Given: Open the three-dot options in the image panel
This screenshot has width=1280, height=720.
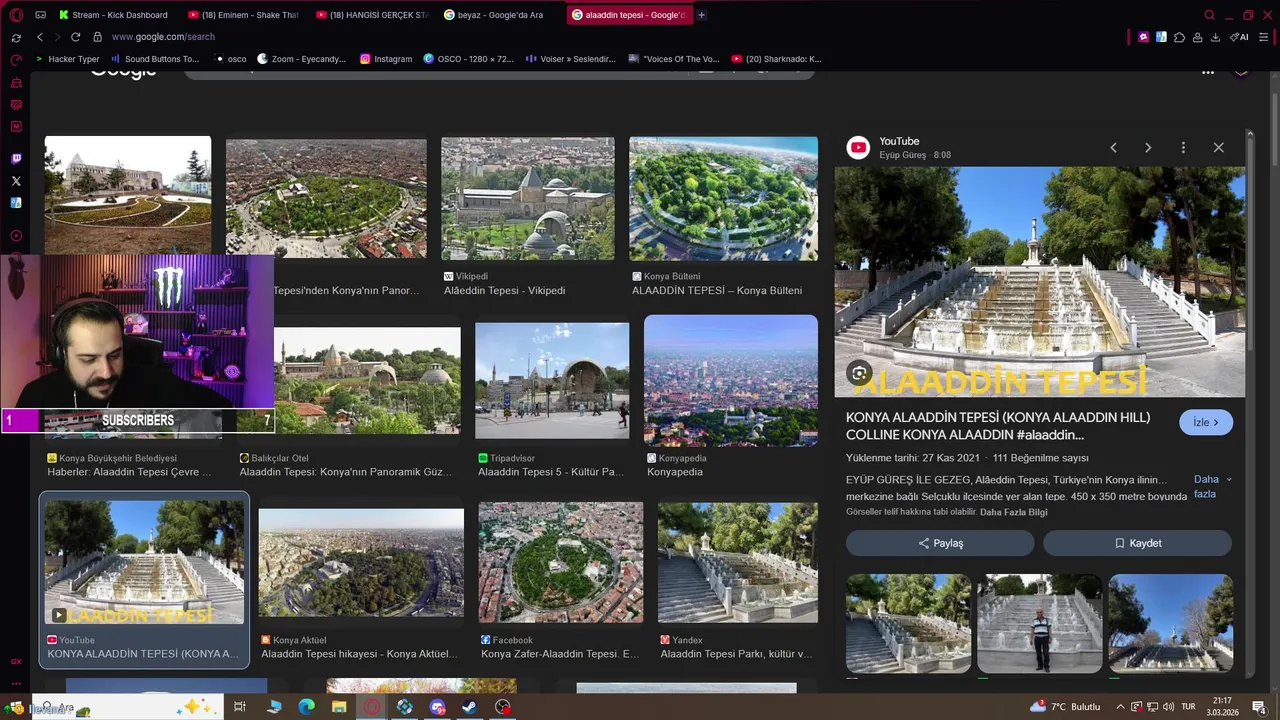Looking at the screenshot, I should 1183,148.
